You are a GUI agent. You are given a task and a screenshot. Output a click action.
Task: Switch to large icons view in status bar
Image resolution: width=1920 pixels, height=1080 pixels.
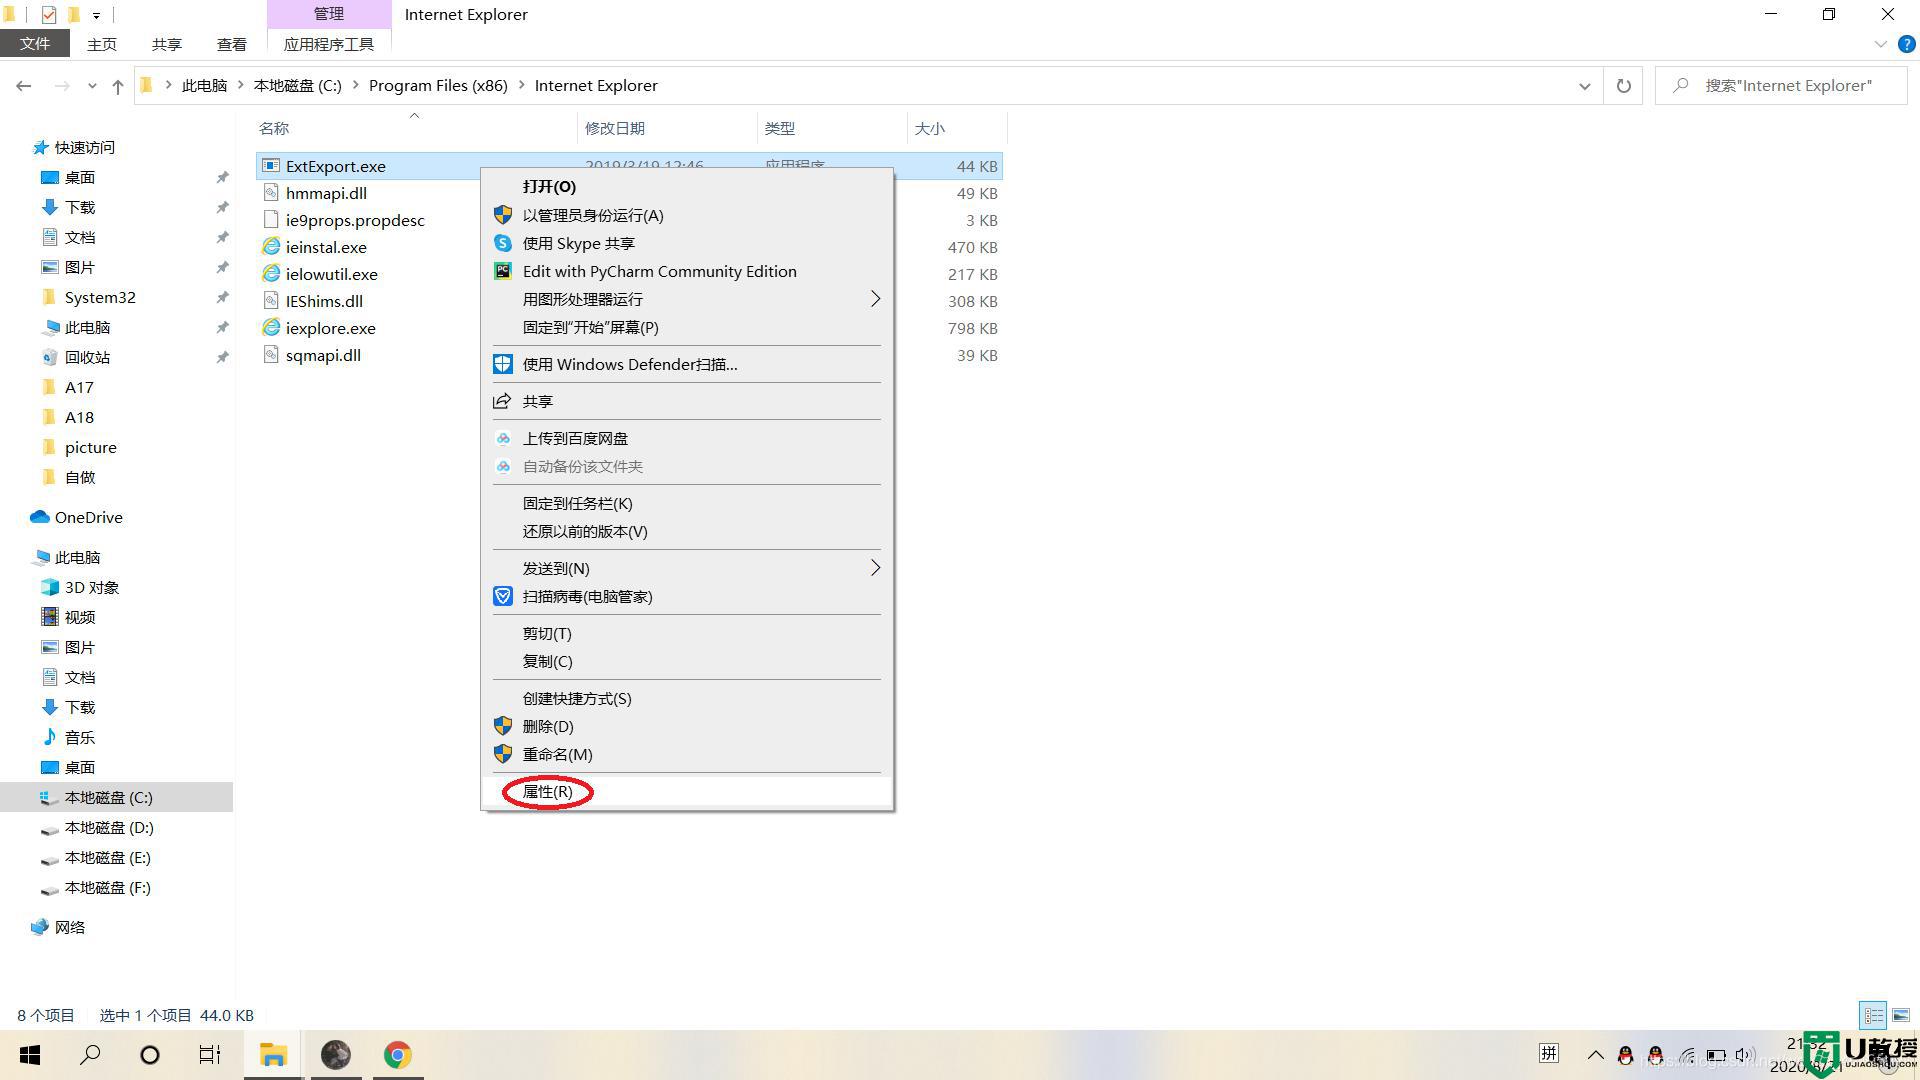[1900, 1015]
